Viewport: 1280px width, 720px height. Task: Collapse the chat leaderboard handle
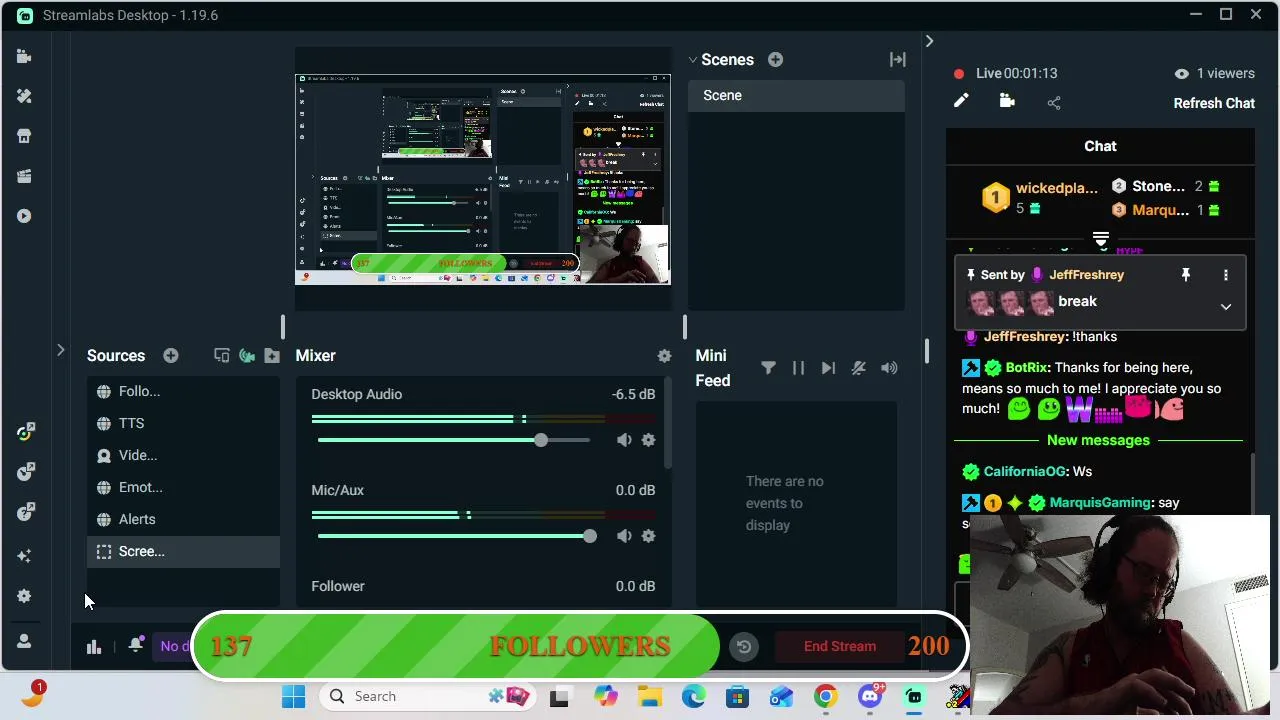tap(1101, 239)
